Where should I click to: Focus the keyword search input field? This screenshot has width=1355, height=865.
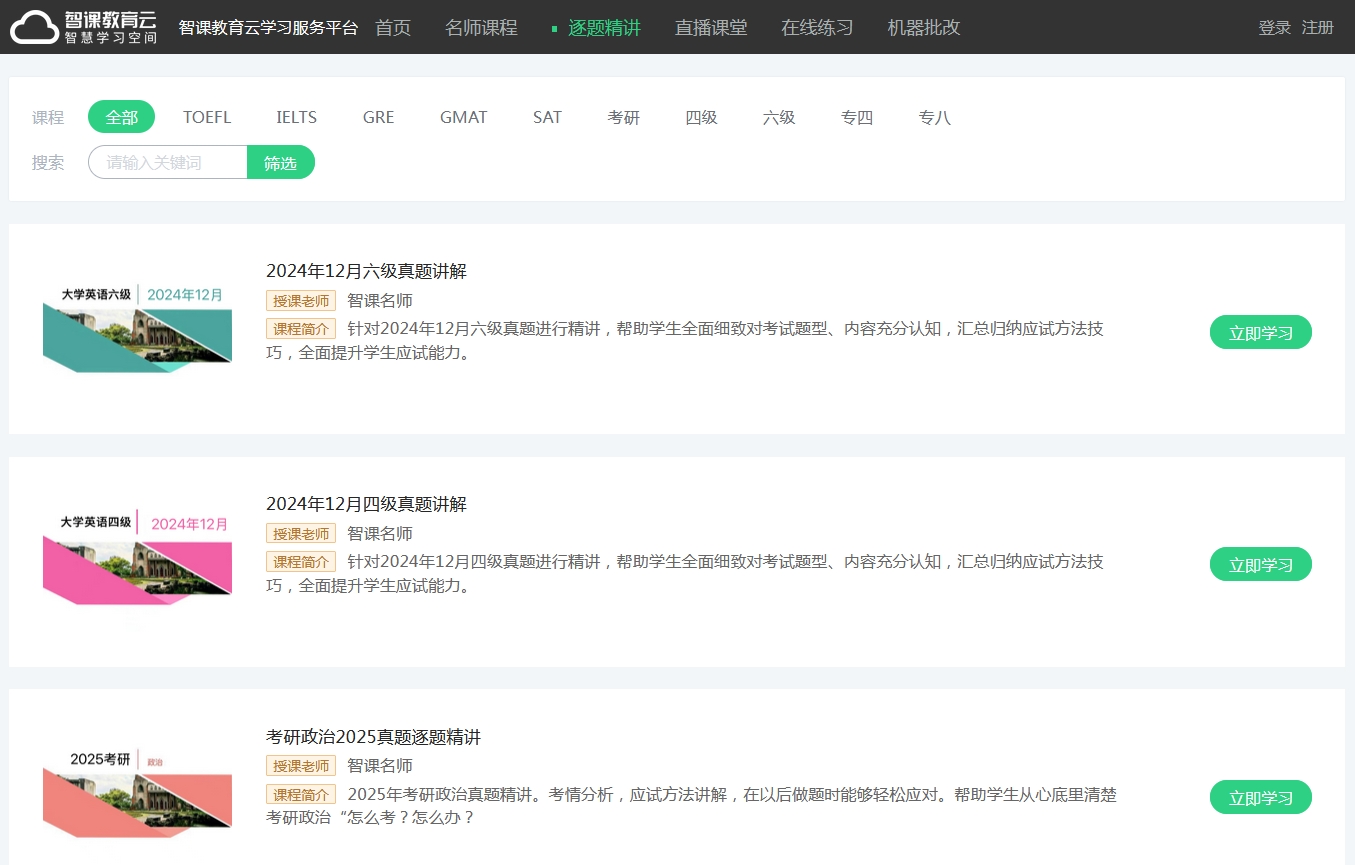[168, 162]
